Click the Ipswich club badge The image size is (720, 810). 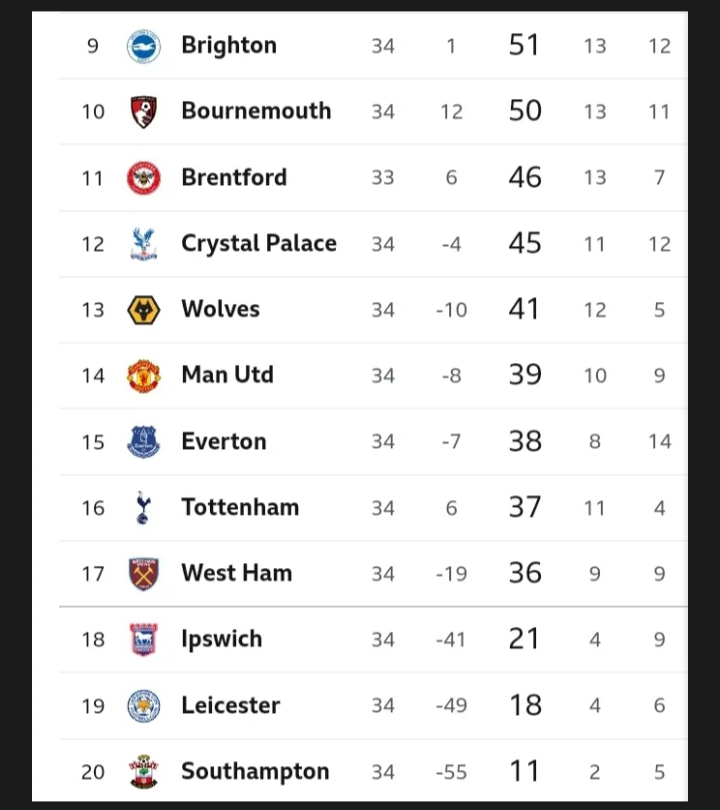[x=144, y=640]
